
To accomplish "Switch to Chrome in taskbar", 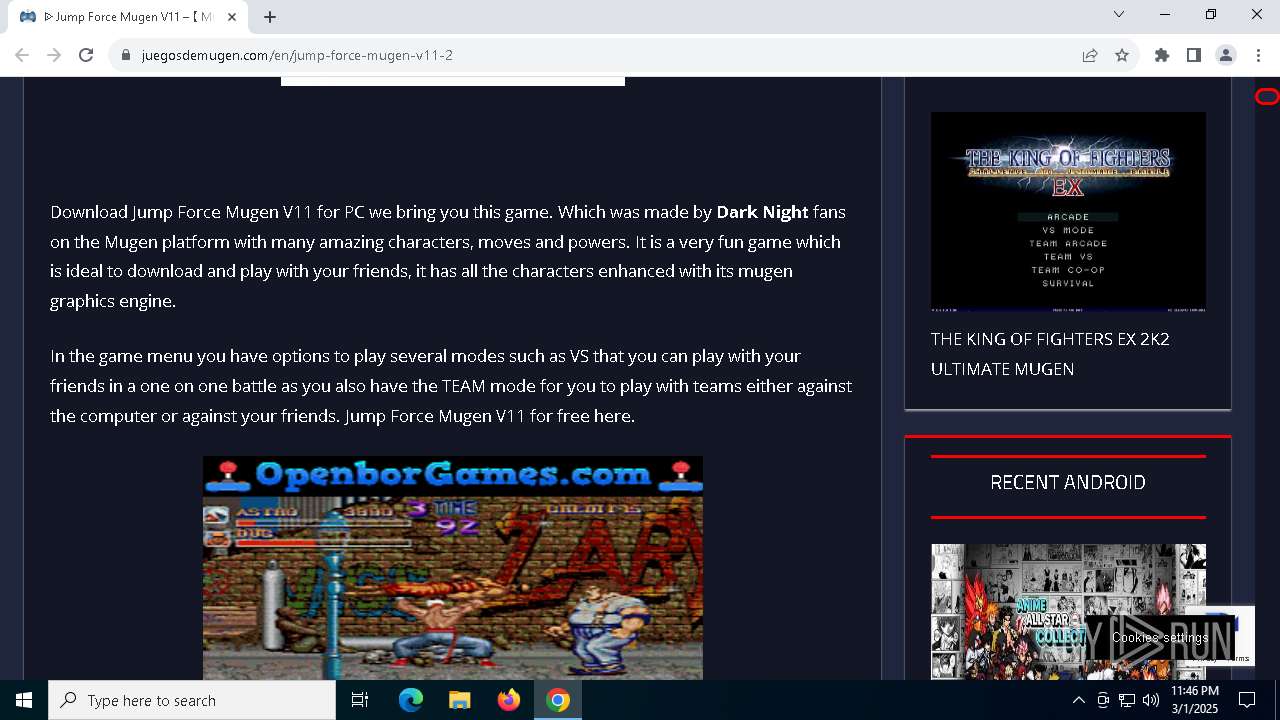I will (x=558, y=700).
